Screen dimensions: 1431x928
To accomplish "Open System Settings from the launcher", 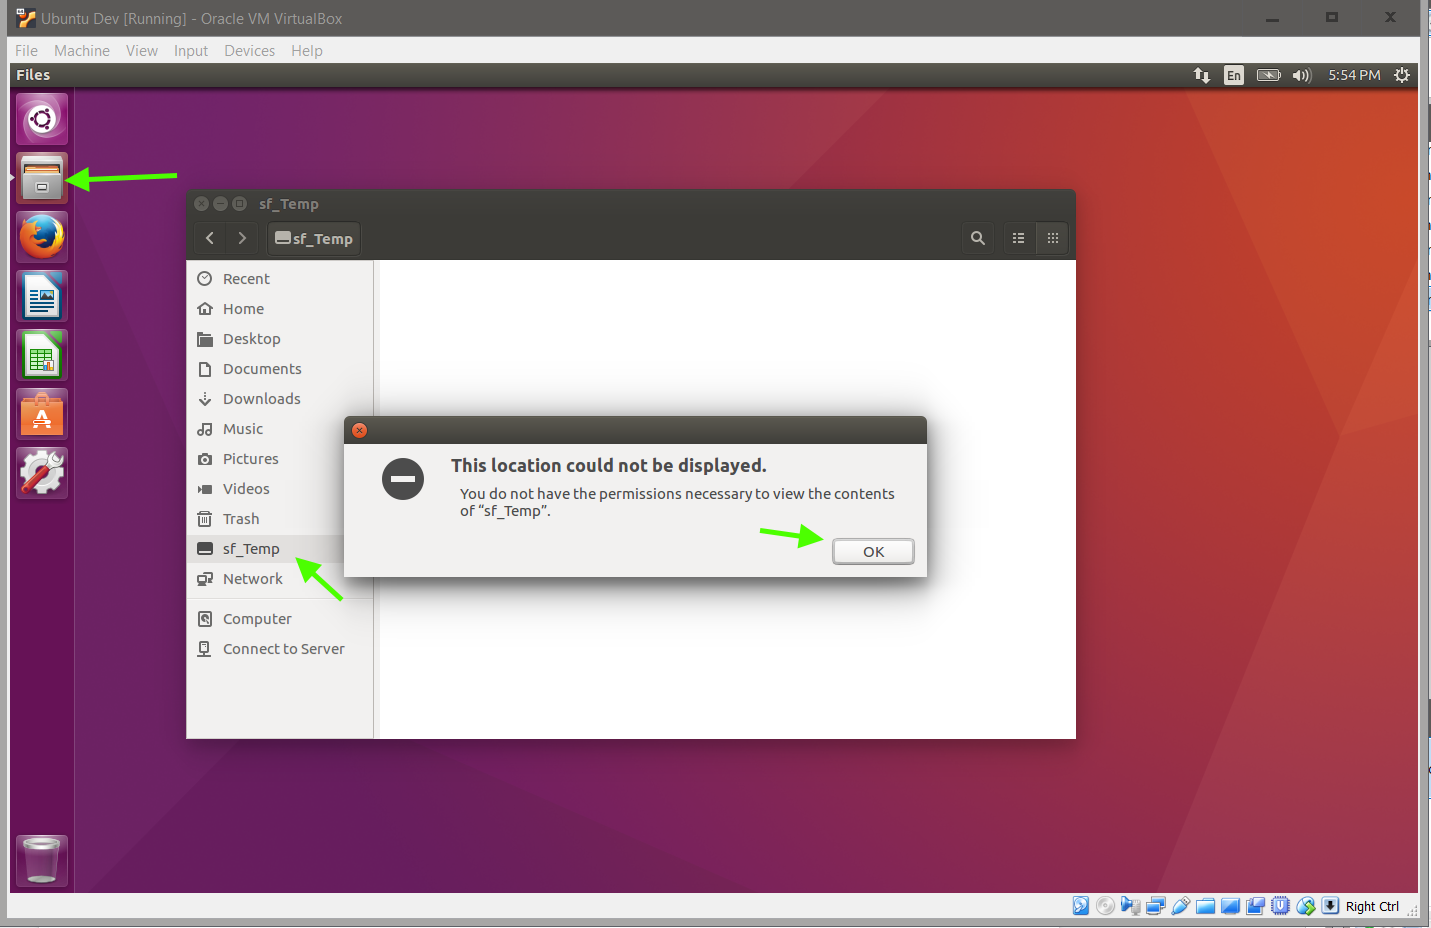I will tap(42, 473).
